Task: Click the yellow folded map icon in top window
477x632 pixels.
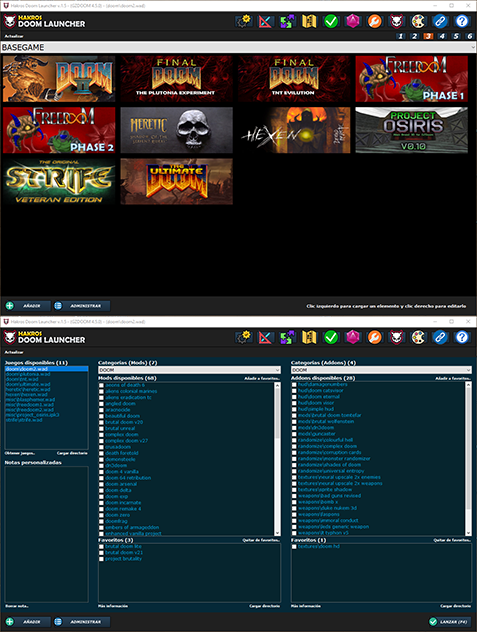Action: click(x=309, y=21)
